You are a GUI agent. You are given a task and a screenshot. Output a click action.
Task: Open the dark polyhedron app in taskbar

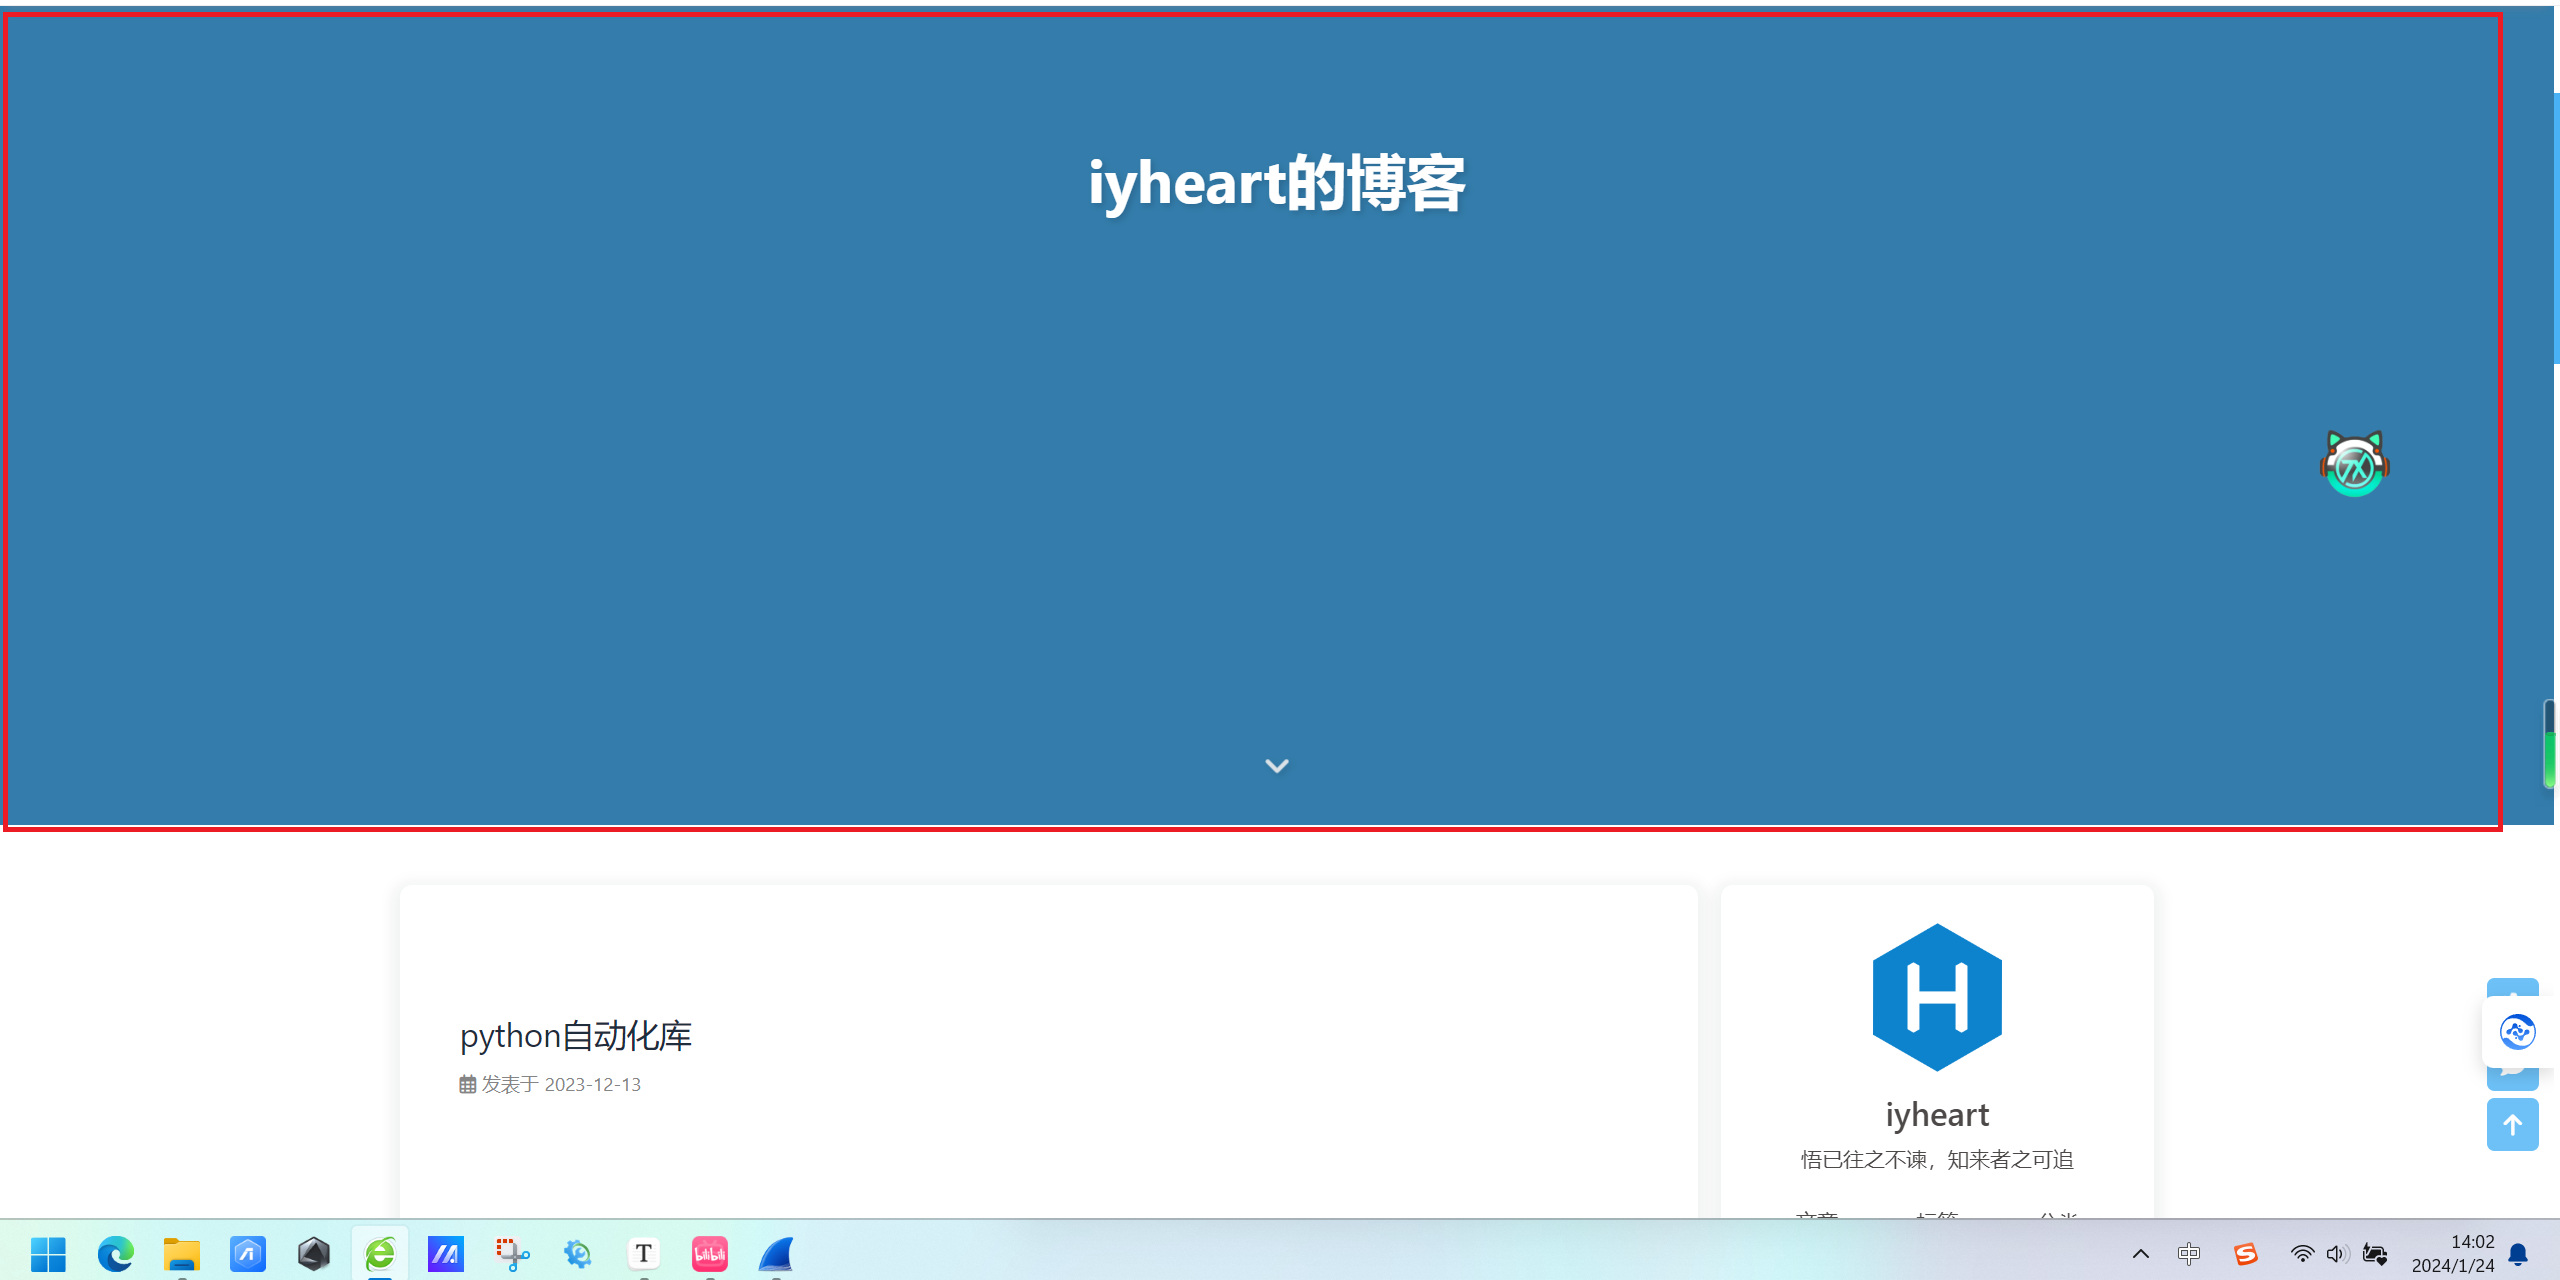[314, 1253]
